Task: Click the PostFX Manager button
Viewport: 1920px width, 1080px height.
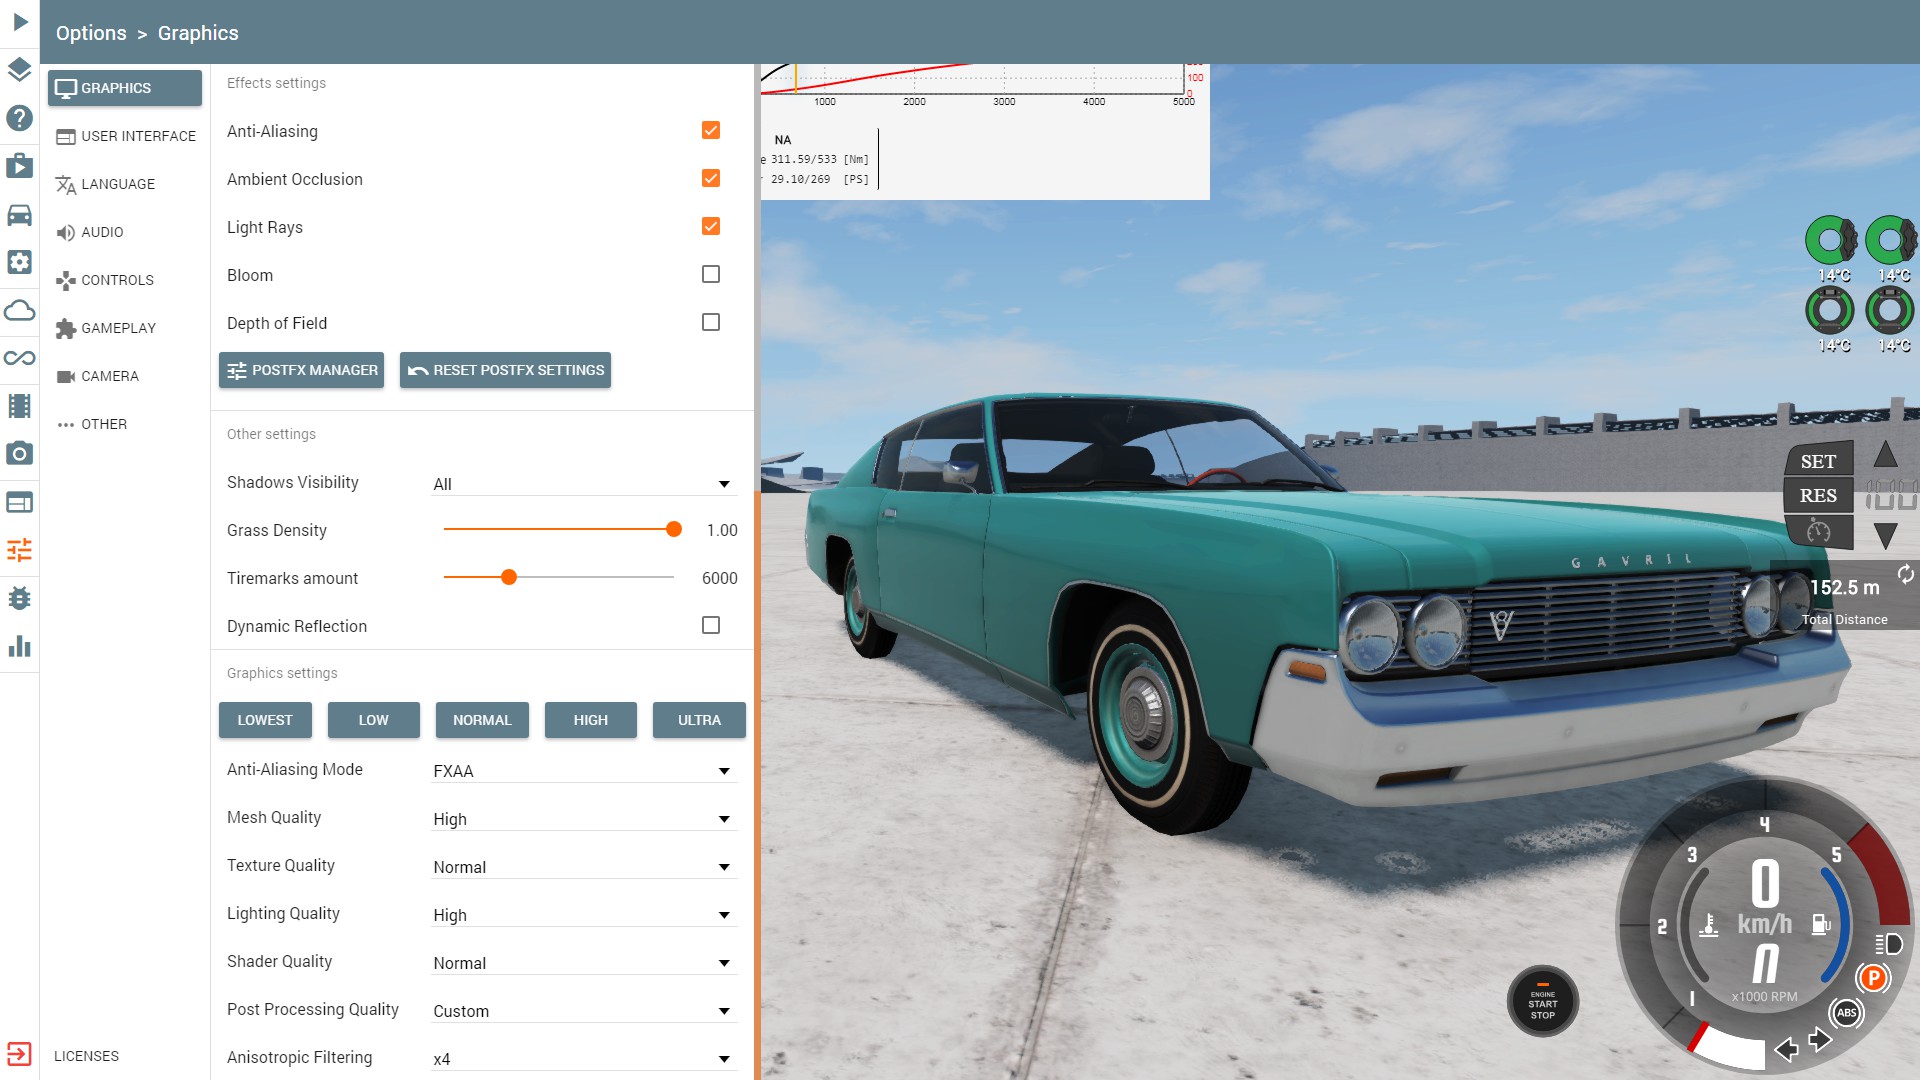Action: [301, 370]
